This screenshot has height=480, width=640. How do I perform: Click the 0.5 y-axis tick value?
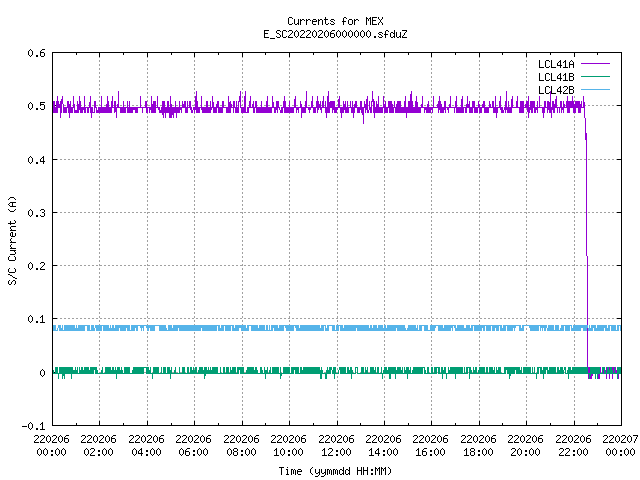pyautogui.click(x=36, y=106)
